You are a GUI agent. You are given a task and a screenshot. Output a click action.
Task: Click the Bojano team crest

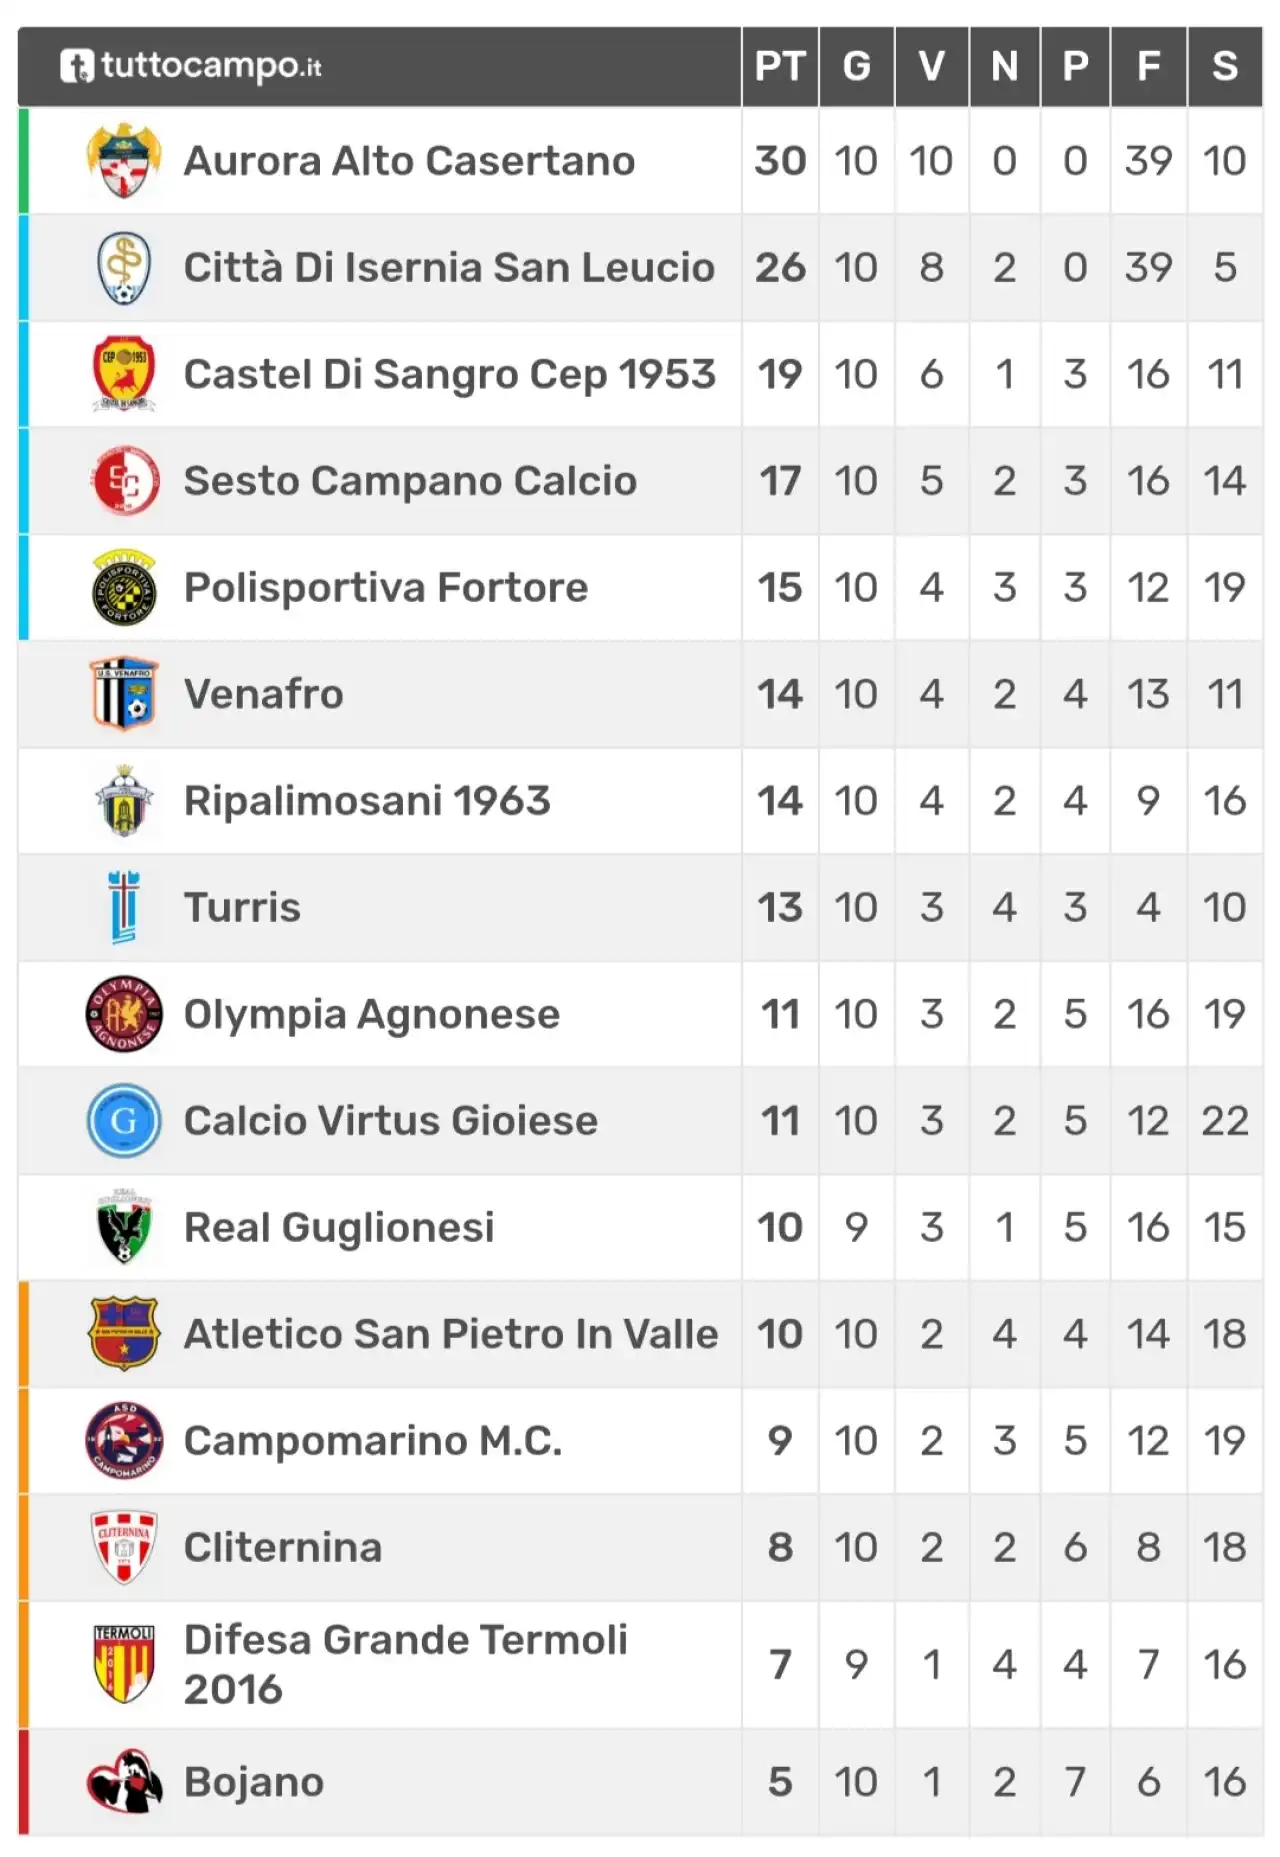pyautogui.click(x=124, y=1782)
